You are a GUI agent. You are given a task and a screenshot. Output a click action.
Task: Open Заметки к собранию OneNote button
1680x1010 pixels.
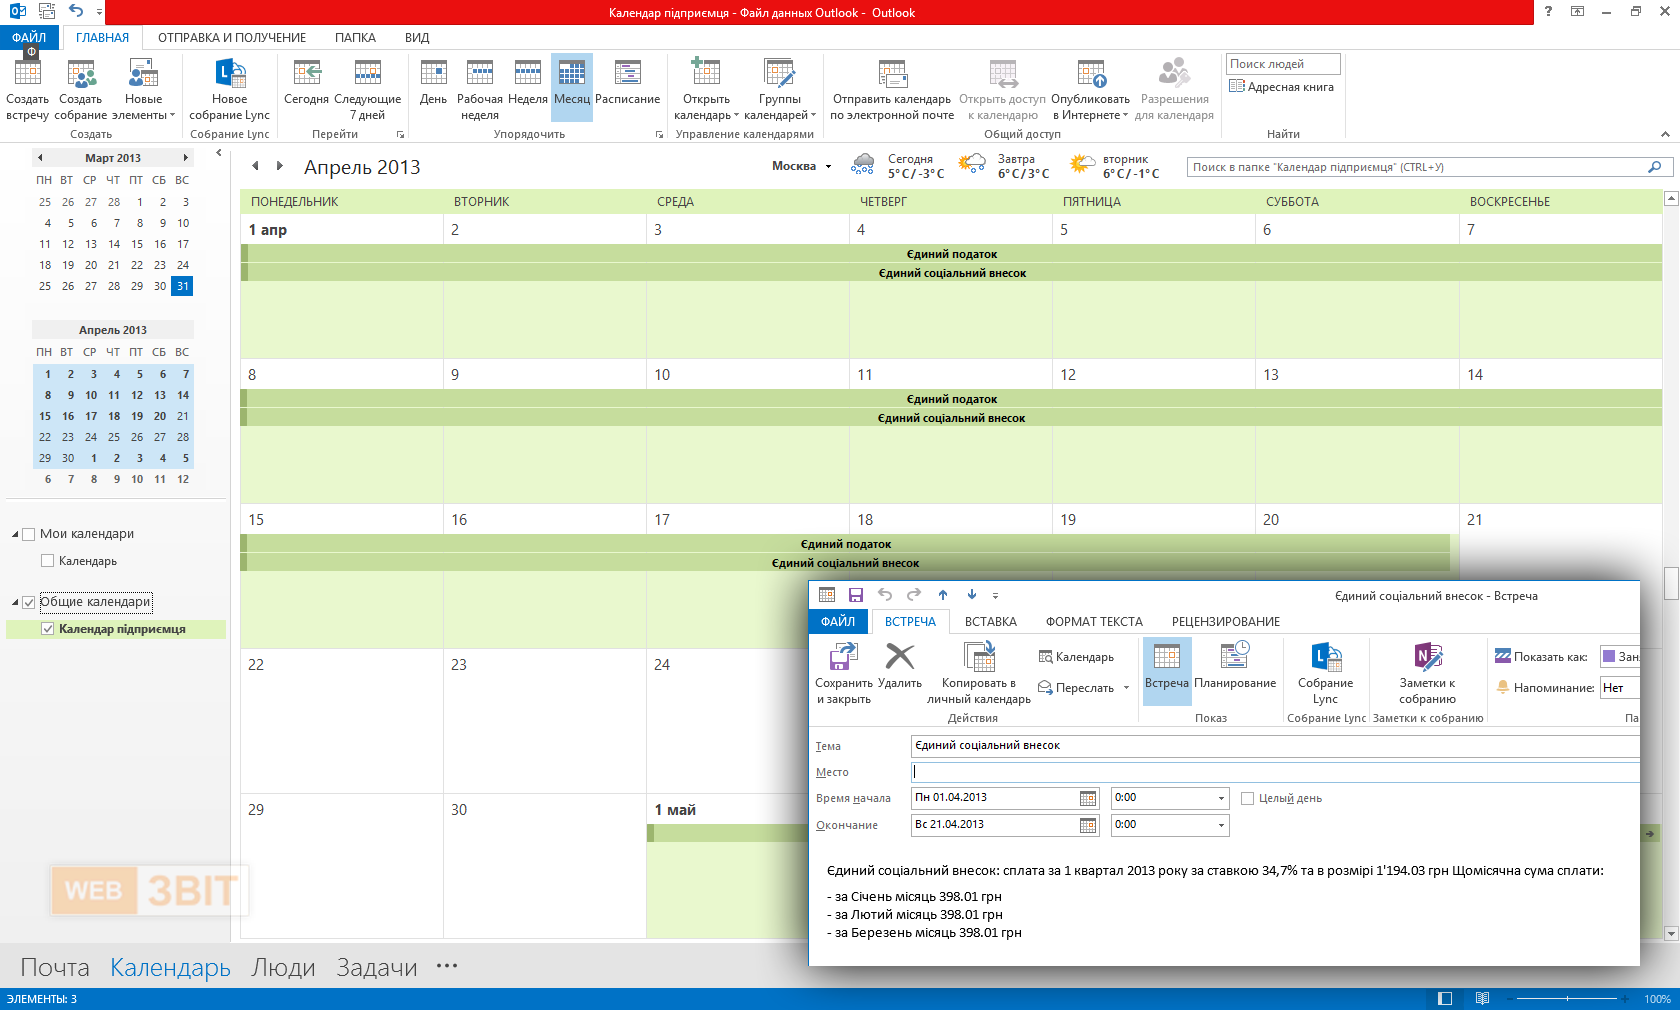[1428, 674]
